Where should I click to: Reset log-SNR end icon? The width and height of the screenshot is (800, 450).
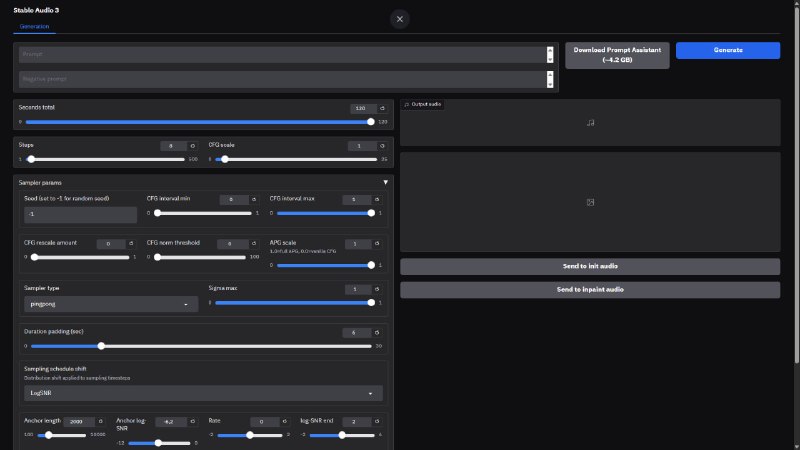(377, 421)
